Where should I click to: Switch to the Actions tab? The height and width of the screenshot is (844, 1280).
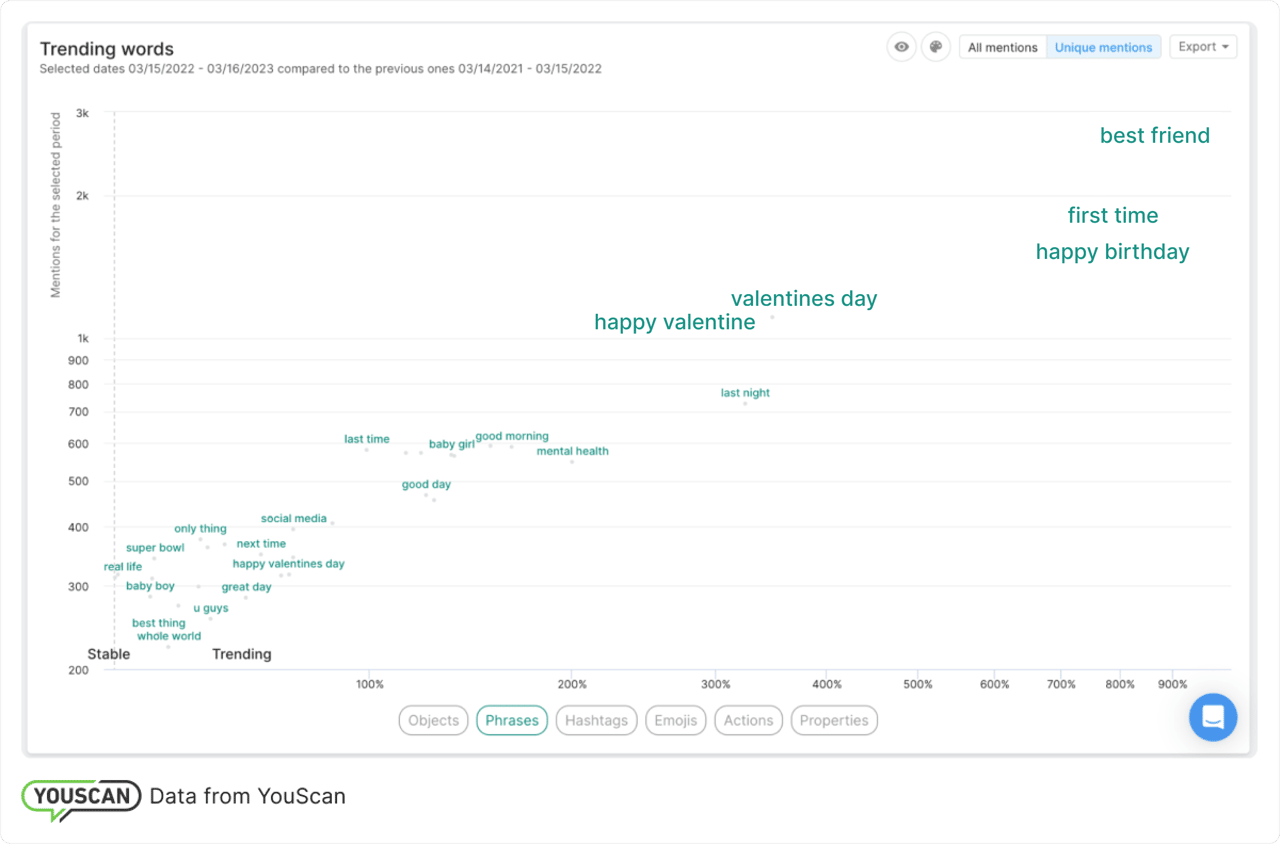pos(748,720)
